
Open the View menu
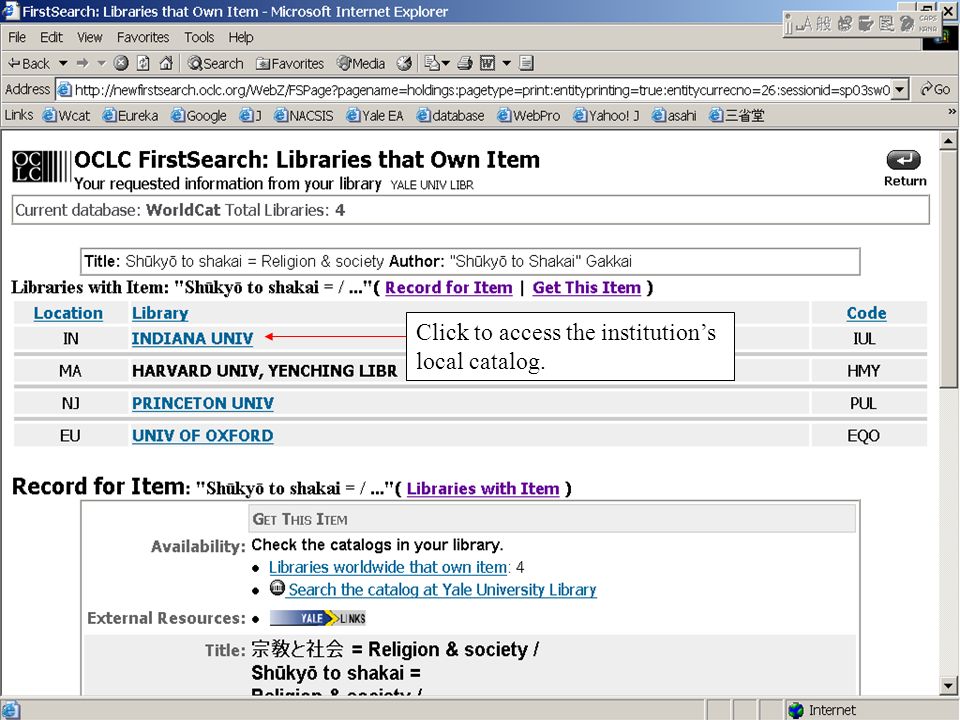click(89, 37)
